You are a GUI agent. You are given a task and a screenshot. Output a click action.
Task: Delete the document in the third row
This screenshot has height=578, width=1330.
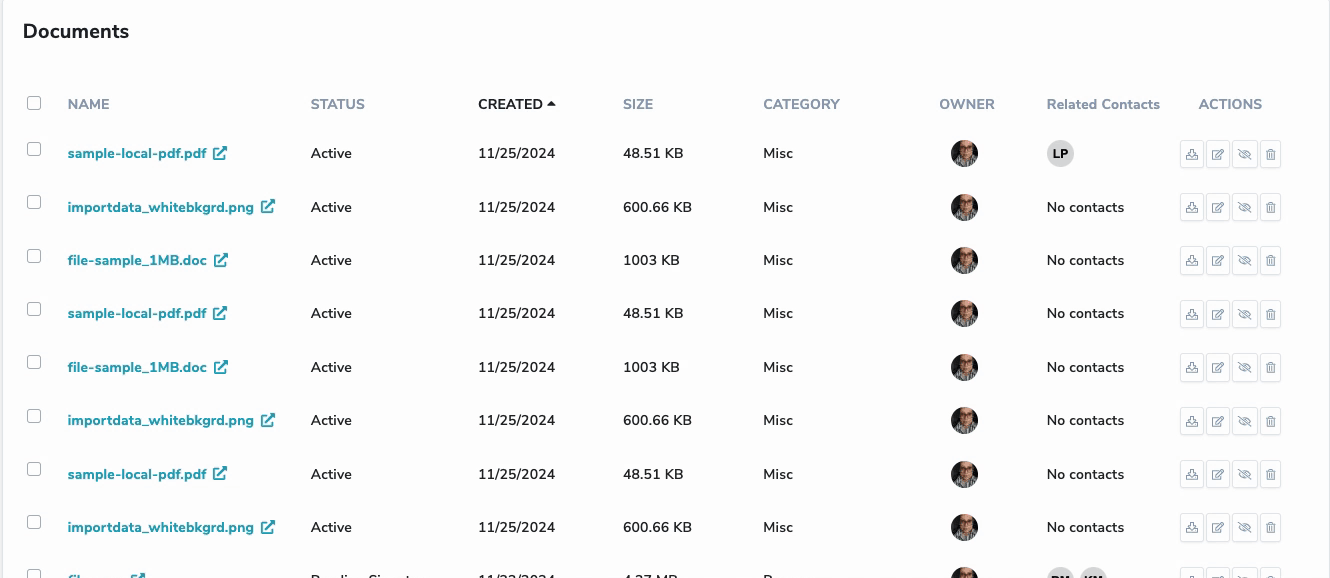pyautogui.click(x=1270, y=261)
